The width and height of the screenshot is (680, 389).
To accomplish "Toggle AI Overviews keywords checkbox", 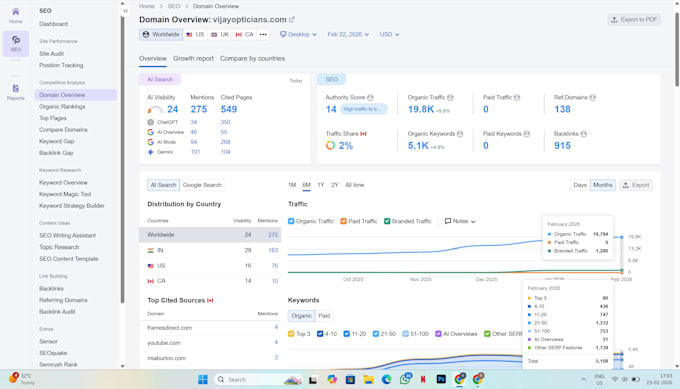I will tap(438, 334).
